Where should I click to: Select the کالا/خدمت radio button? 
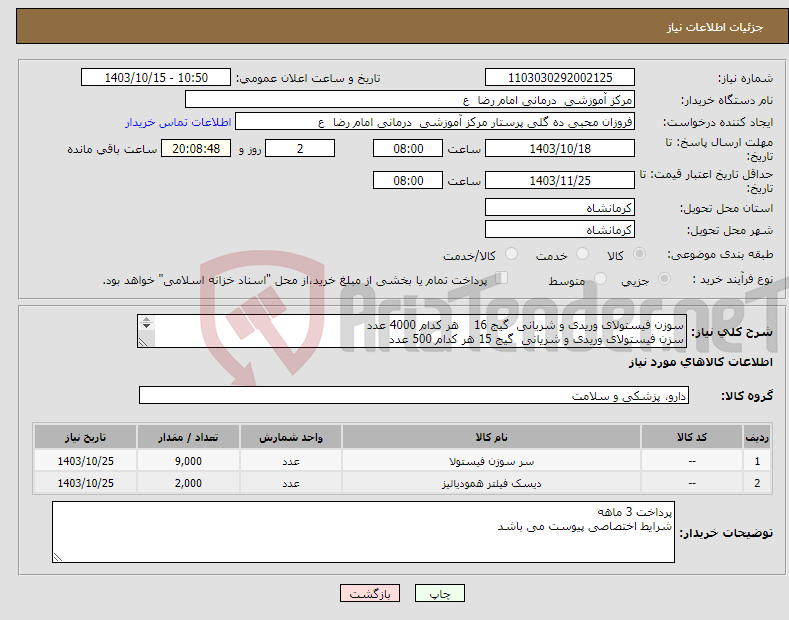click(x=511, y=254)
